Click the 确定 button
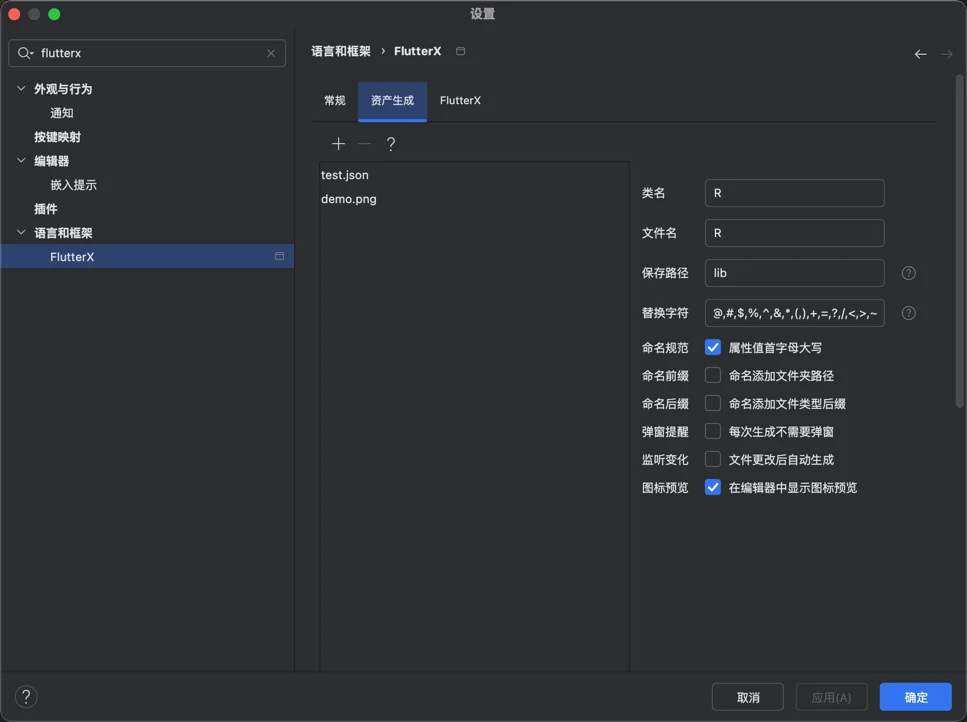Screen dimensions: 967x722 pyautogui.click(x=915, y=697)
